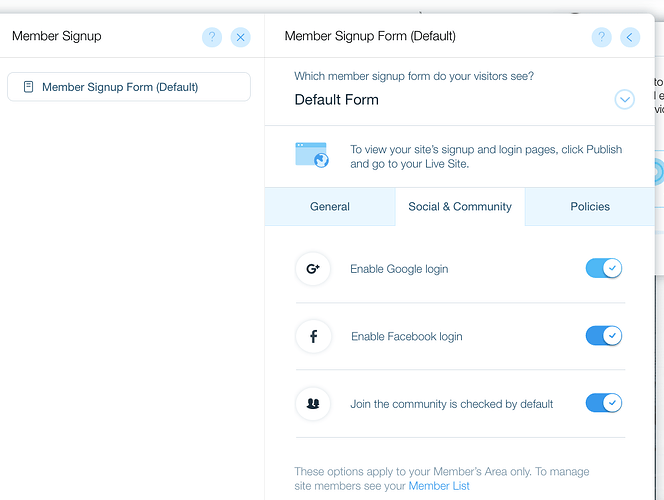Go back using the left arrow icon

(x=630, y=37)
